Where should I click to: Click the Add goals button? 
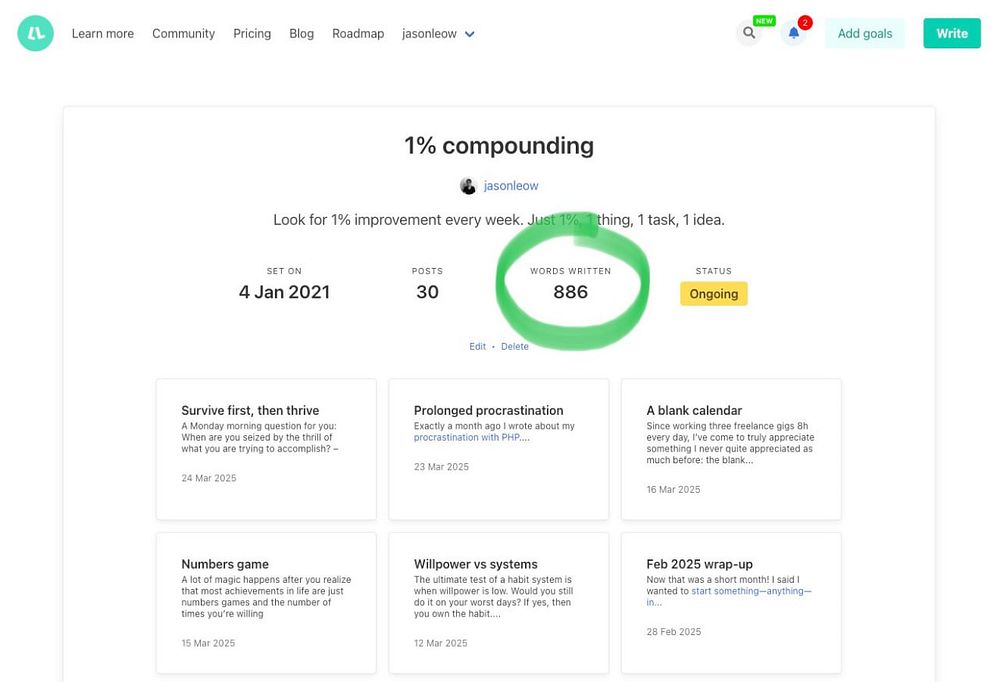pos(864,34)
